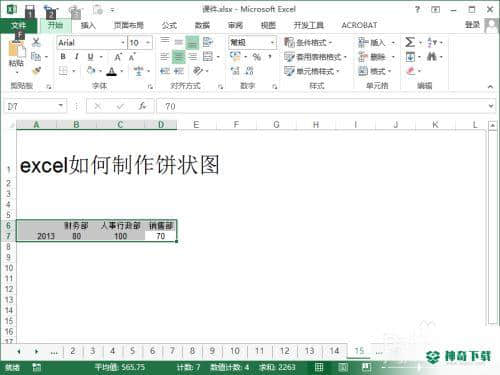The height and width of the screenshot is (375, 500).
Task: Click the Format Painter brush icon
Action: 36,71
